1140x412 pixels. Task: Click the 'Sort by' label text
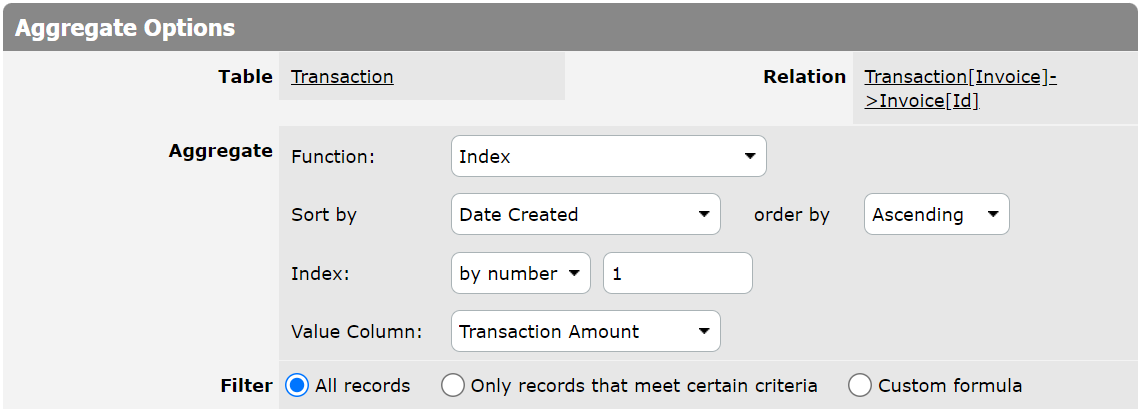point(324,215)
